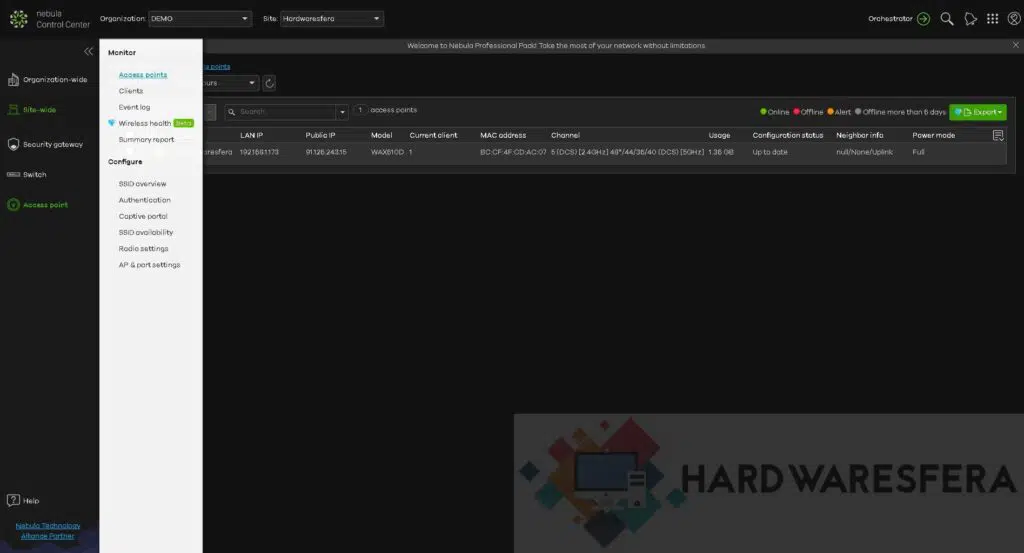
Task: Click the access points breadcrumb link
Action: 217,67
